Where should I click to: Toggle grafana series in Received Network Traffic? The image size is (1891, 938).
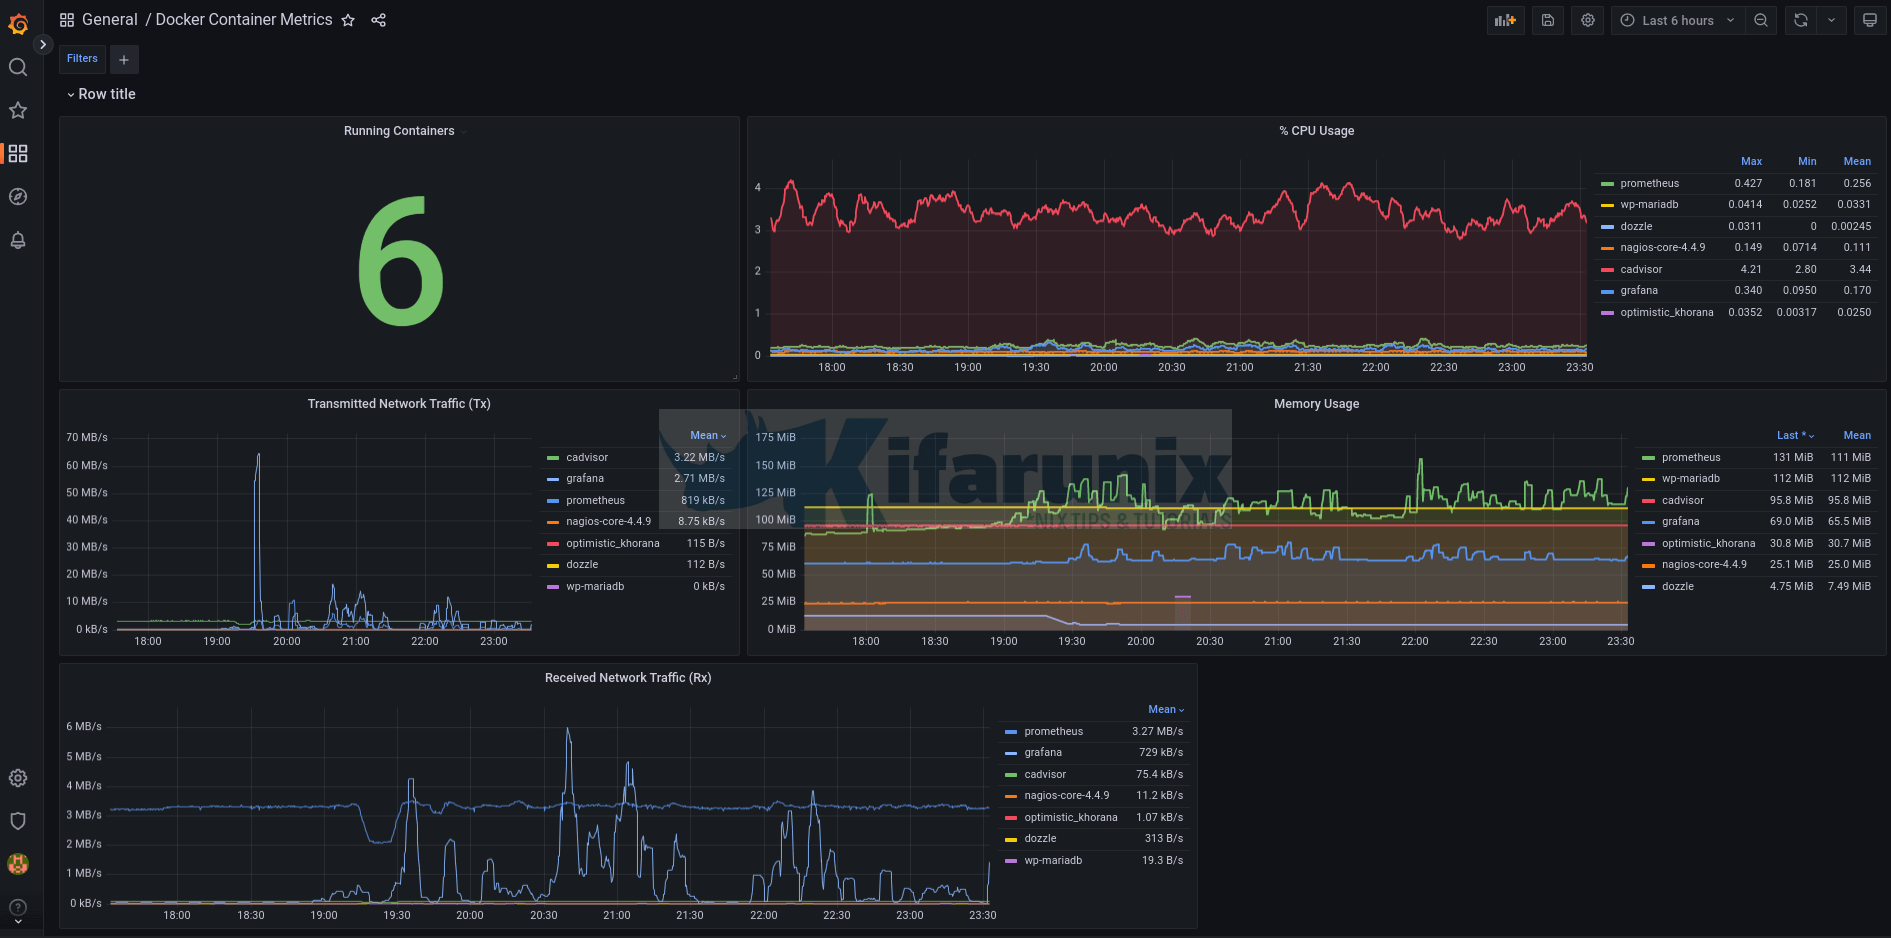pos(1042,752)
